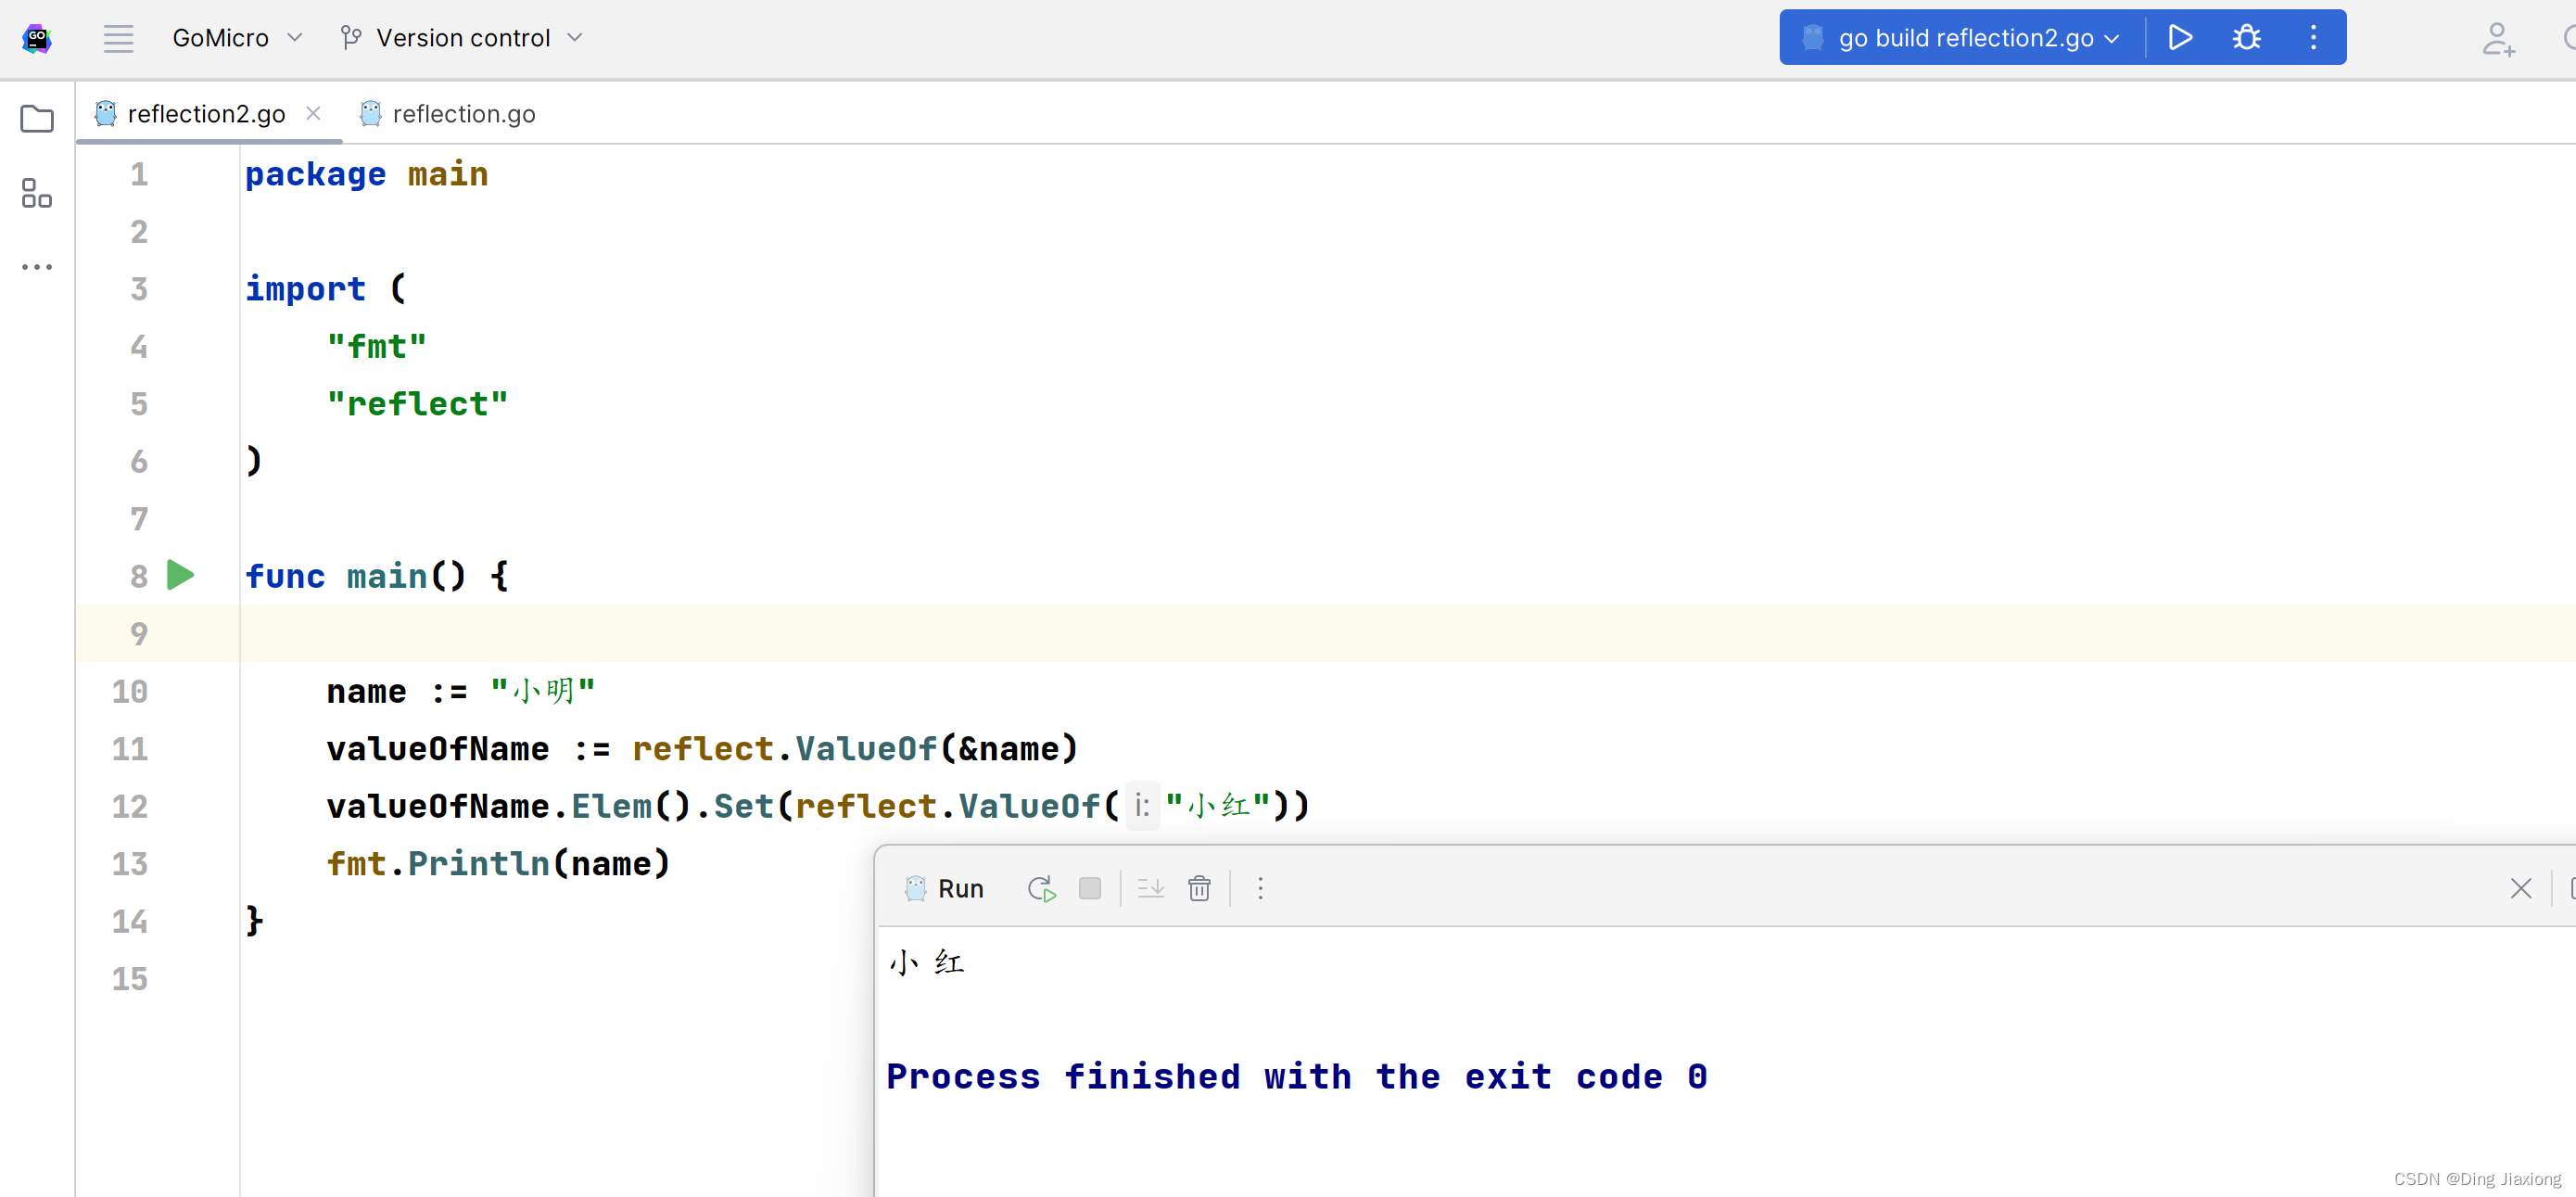Click the empty line 9 in editor
Screen dimensions: 2576x1197
[1000, 633]
